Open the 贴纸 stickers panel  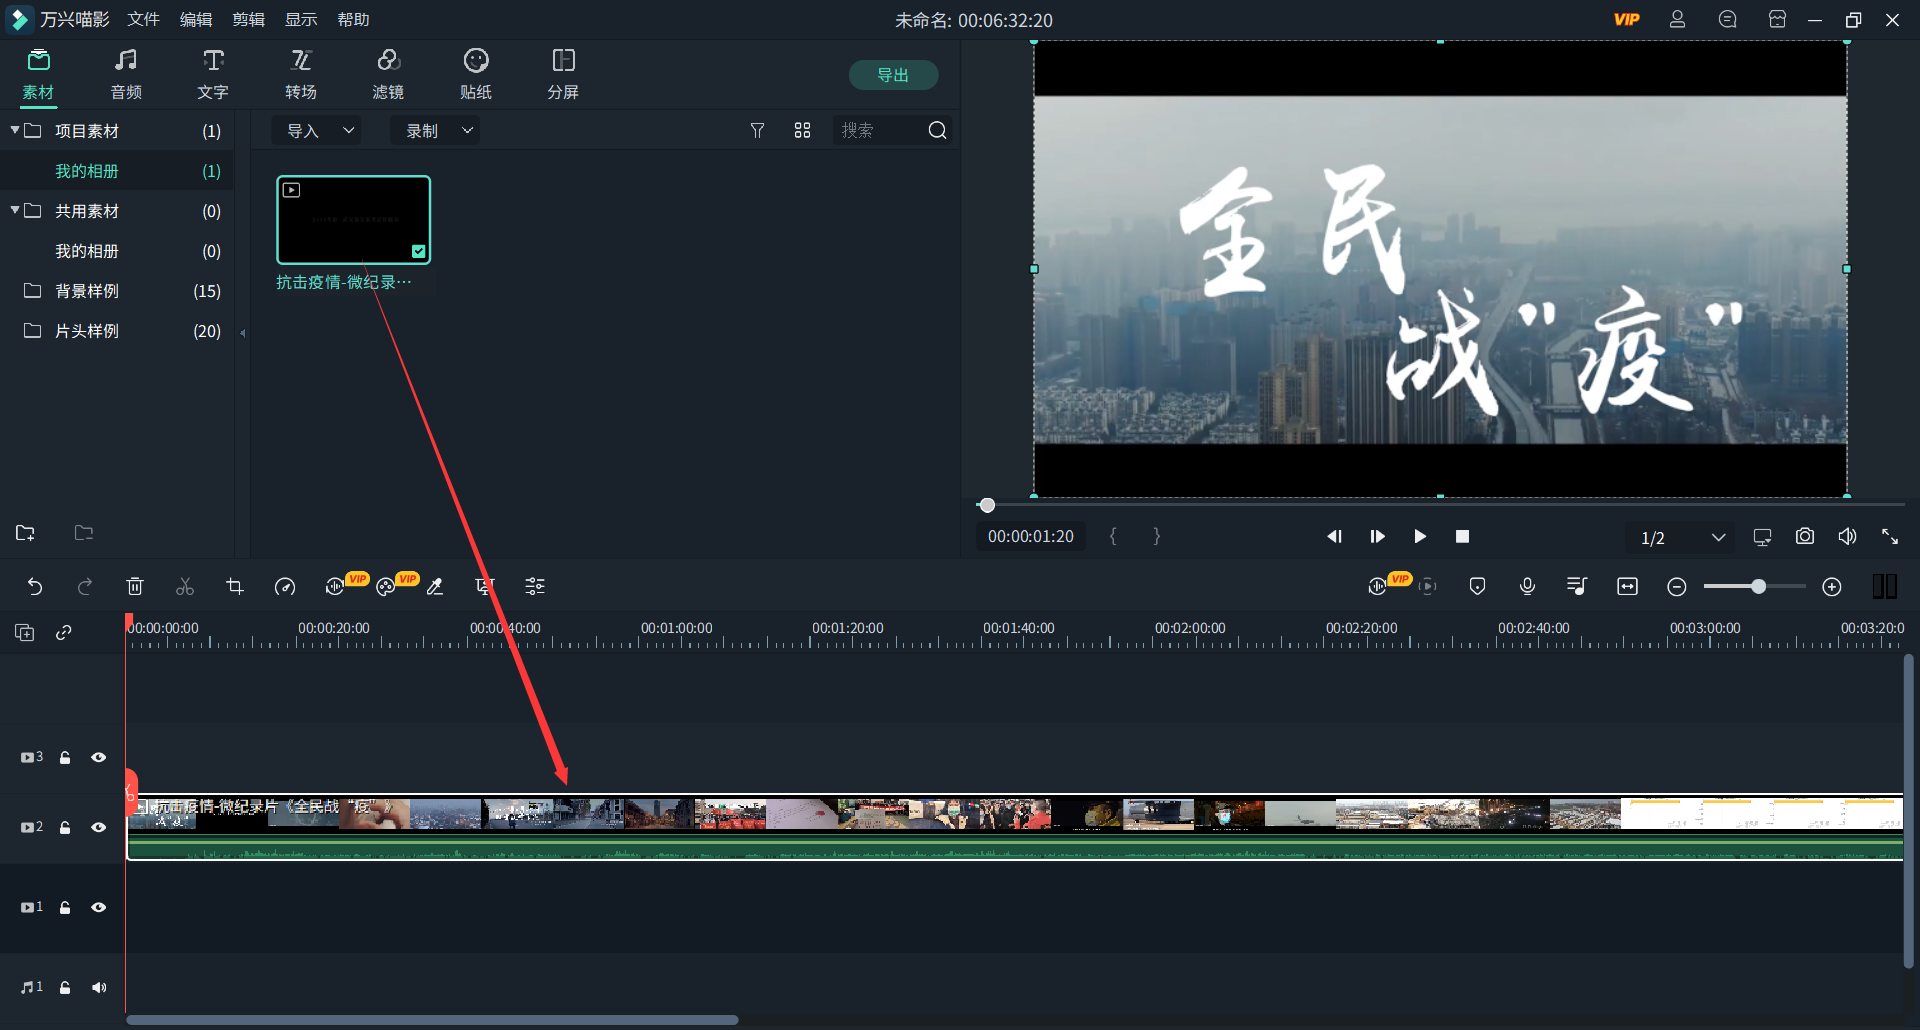coord(476,73)
